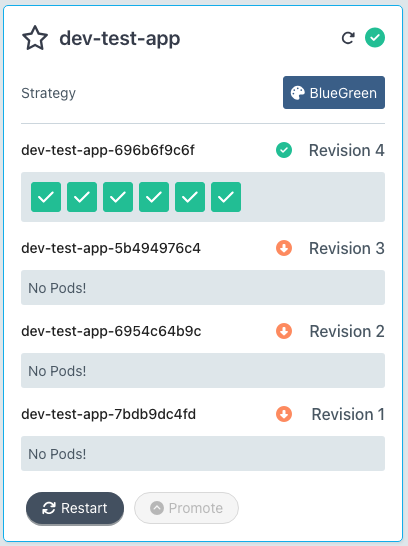Click the disabled Promote button
This screenshot has height=546, width=408.
(x=187, y=508)
